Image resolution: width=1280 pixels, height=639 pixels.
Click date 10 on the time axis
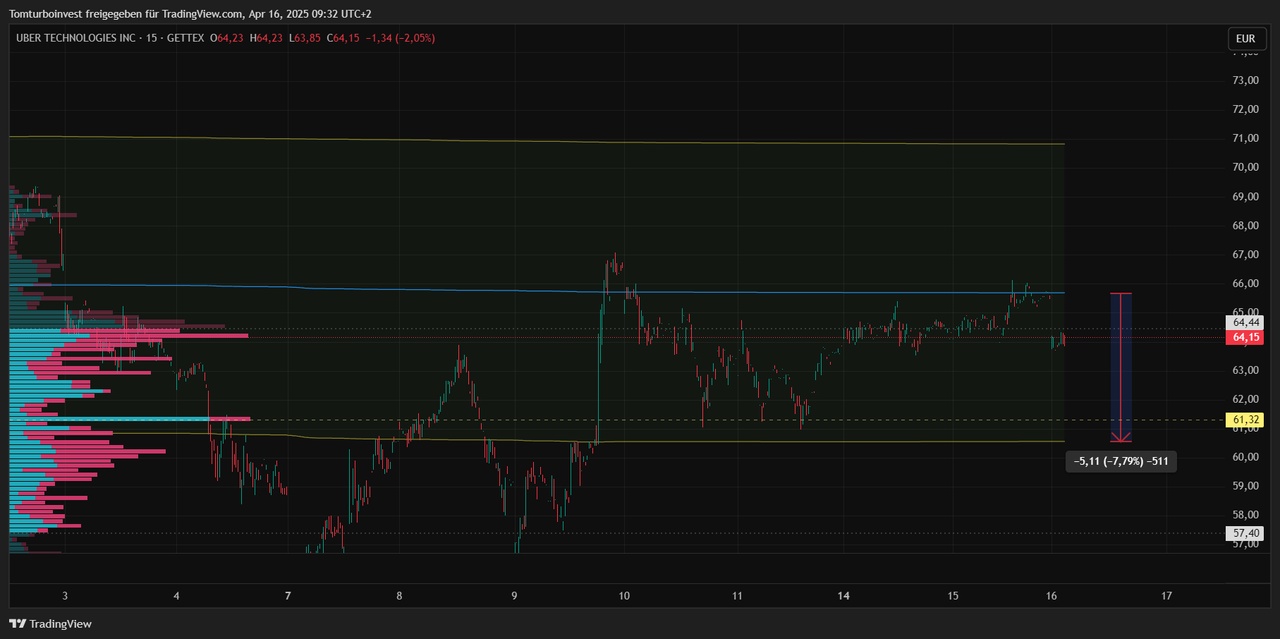(624, 596)
